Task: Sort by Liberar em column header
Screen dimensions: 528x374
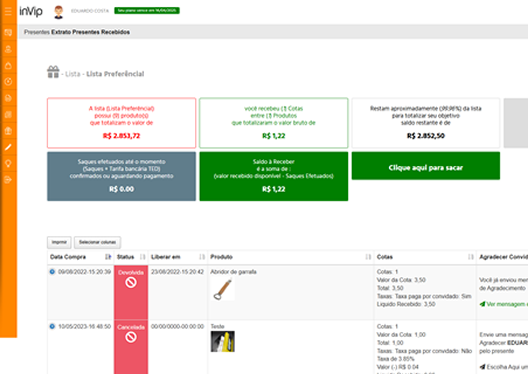Action: tap(178, 257)
